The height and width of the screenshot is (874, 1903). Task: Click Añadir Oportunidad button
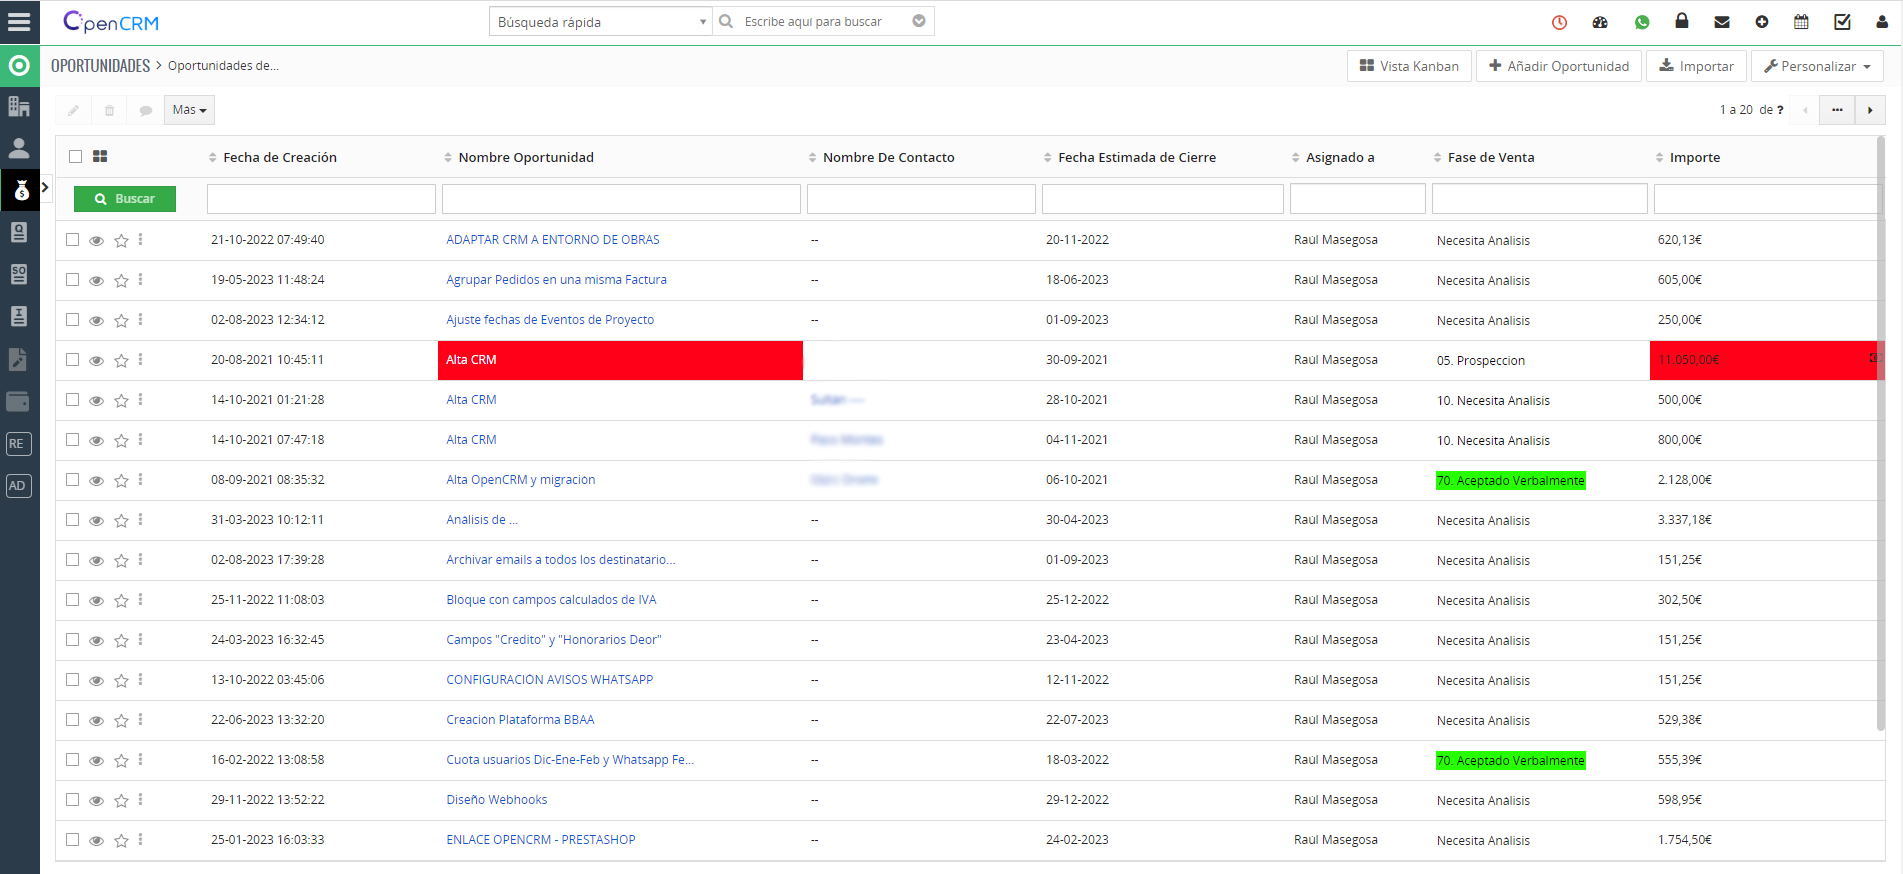point(1559,66)
